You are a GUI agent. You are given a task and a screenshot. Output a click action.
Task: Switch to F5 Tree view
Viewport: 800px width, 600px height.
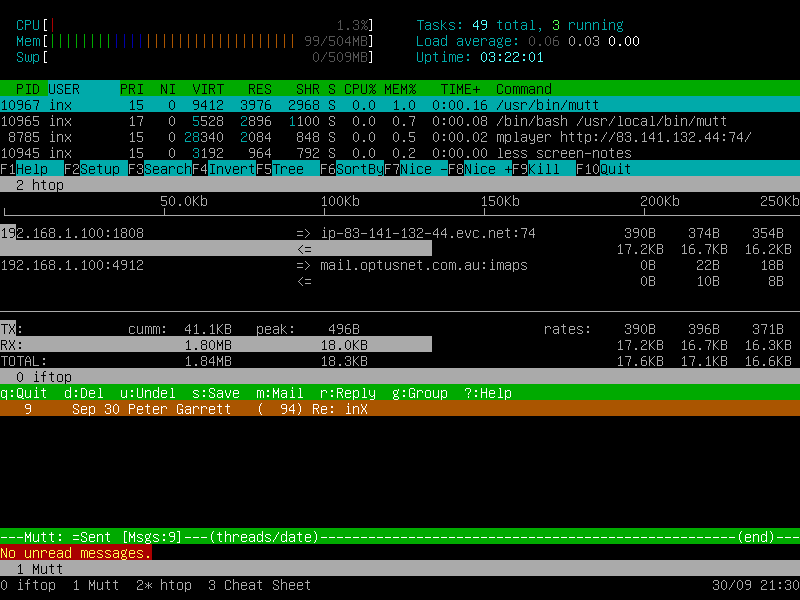point(288,169)
